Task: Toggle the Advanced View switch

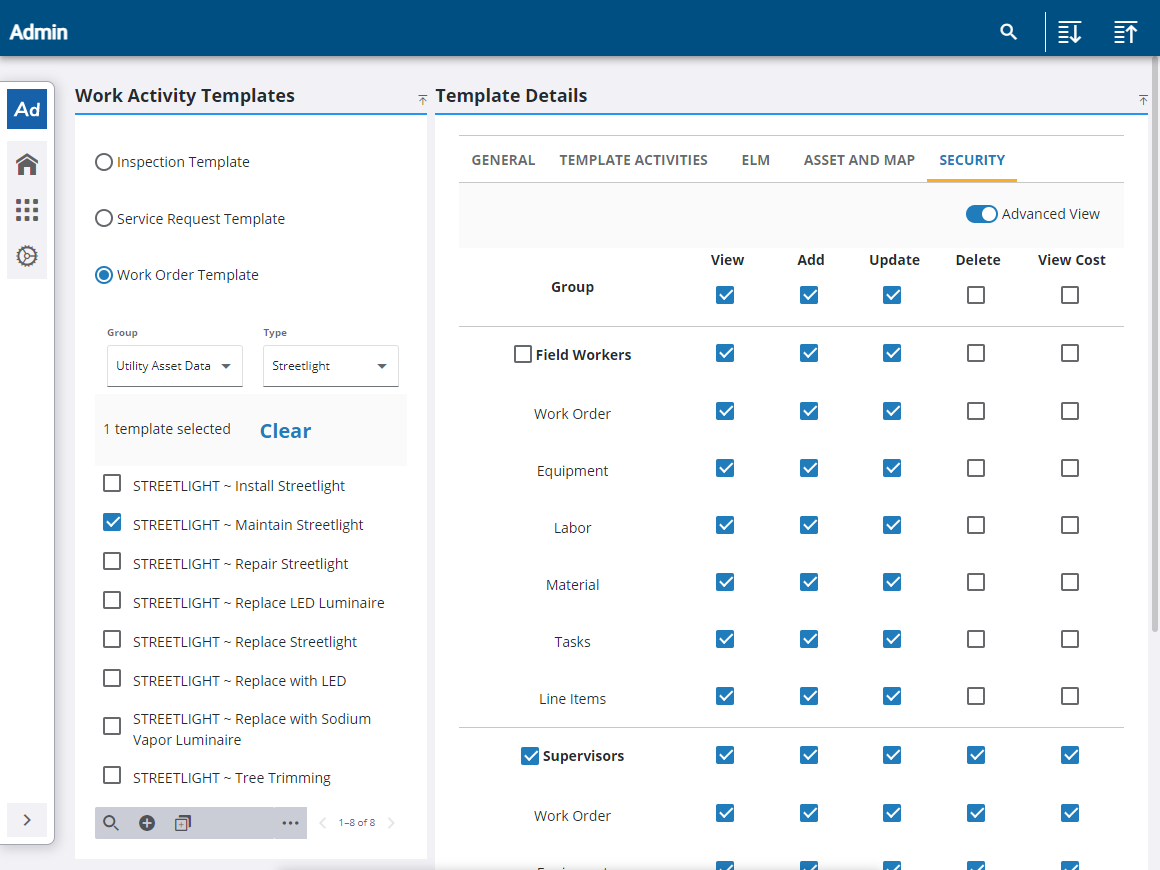Action: [x=981, y=214]
